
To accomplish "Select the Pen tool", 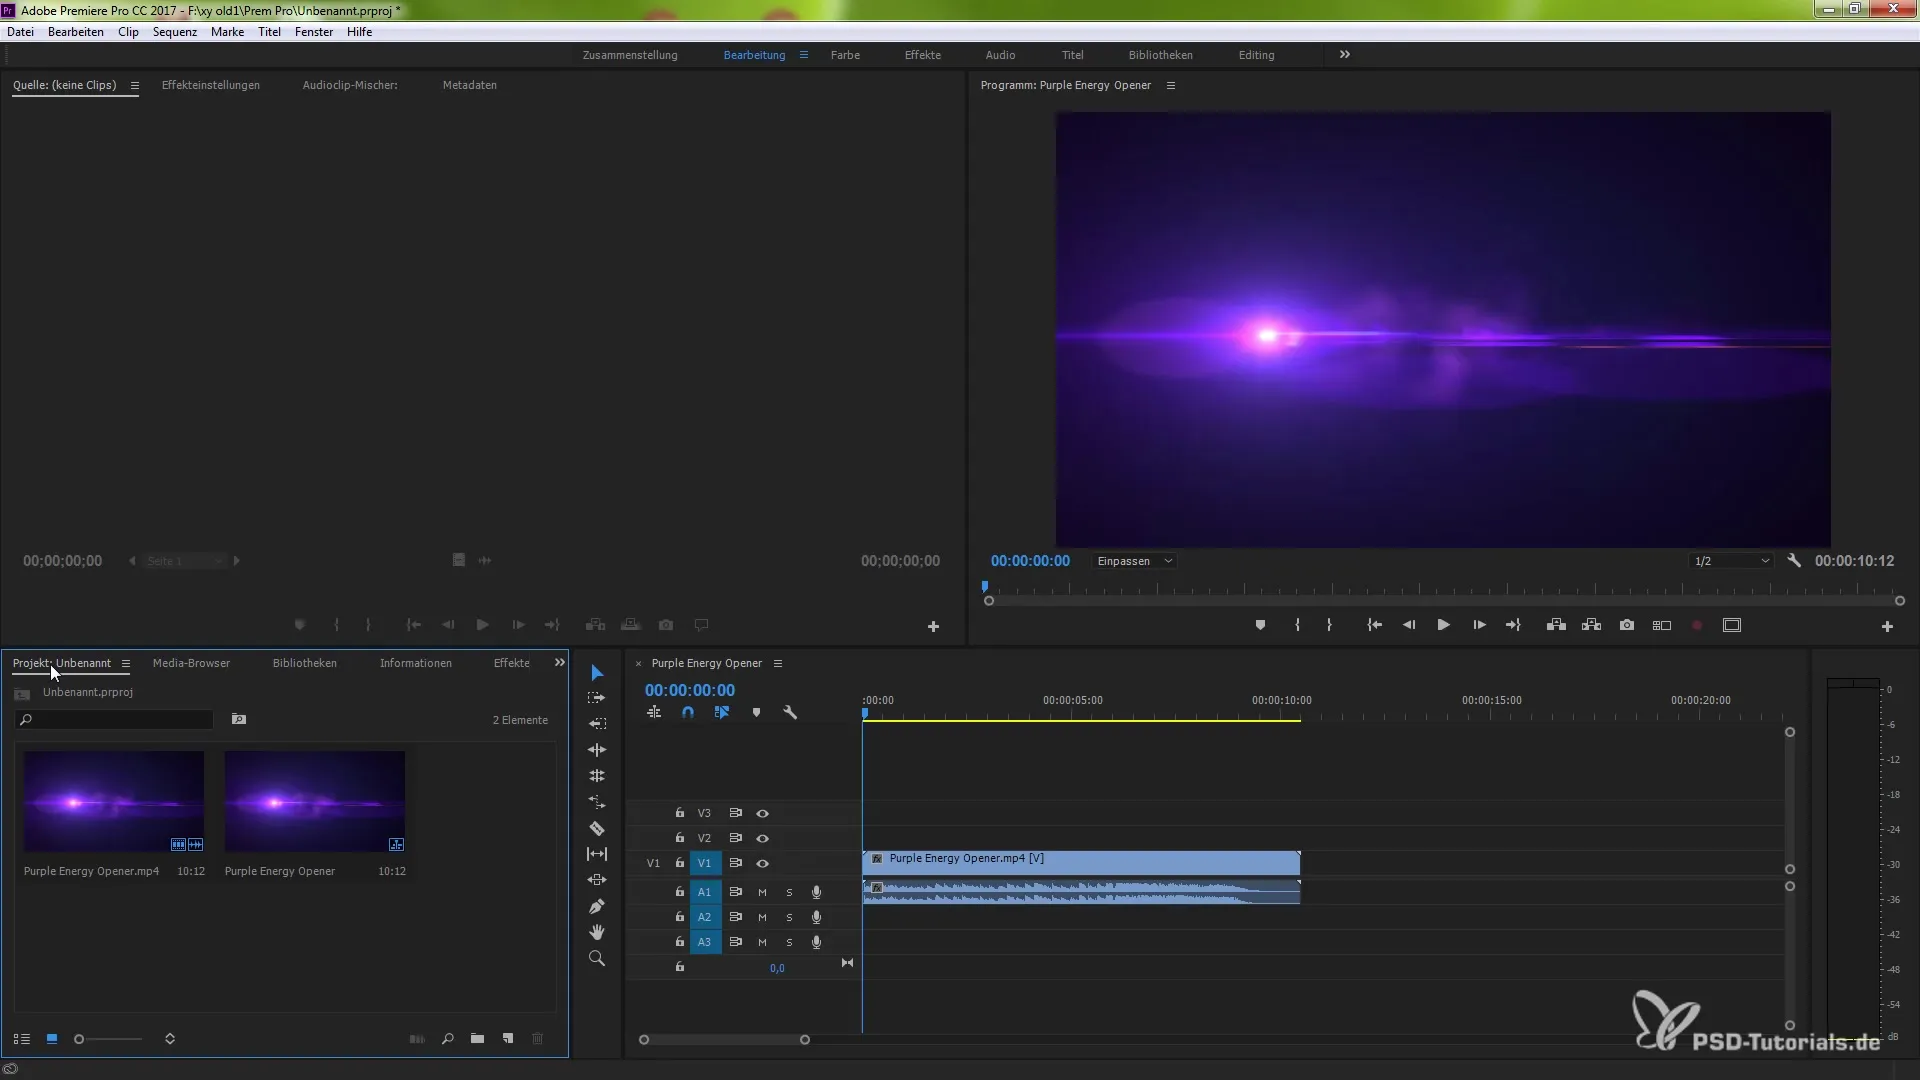I will click(x=597, y=906).
